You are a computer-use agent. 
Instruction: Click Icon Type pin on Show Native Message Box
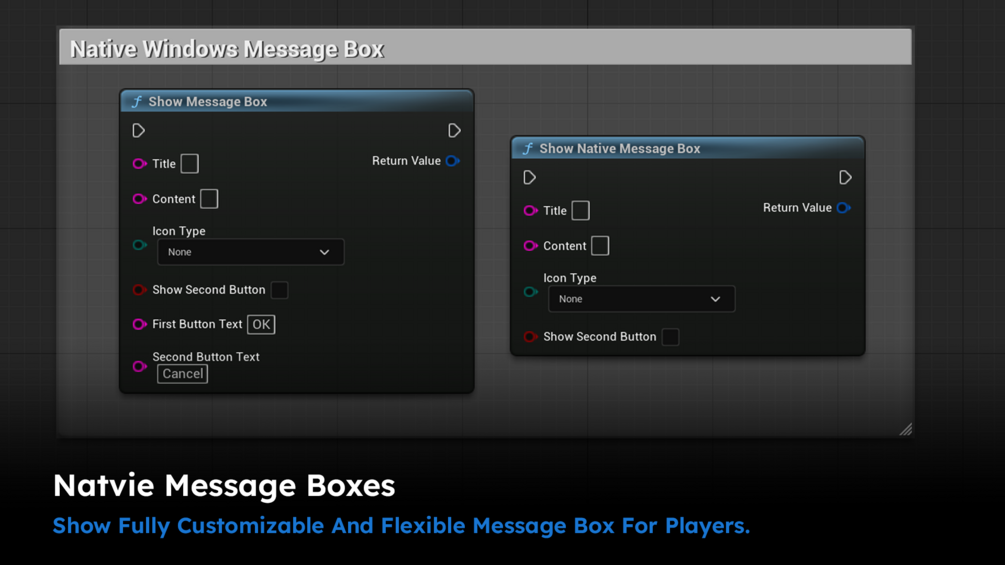pos(530,292)
